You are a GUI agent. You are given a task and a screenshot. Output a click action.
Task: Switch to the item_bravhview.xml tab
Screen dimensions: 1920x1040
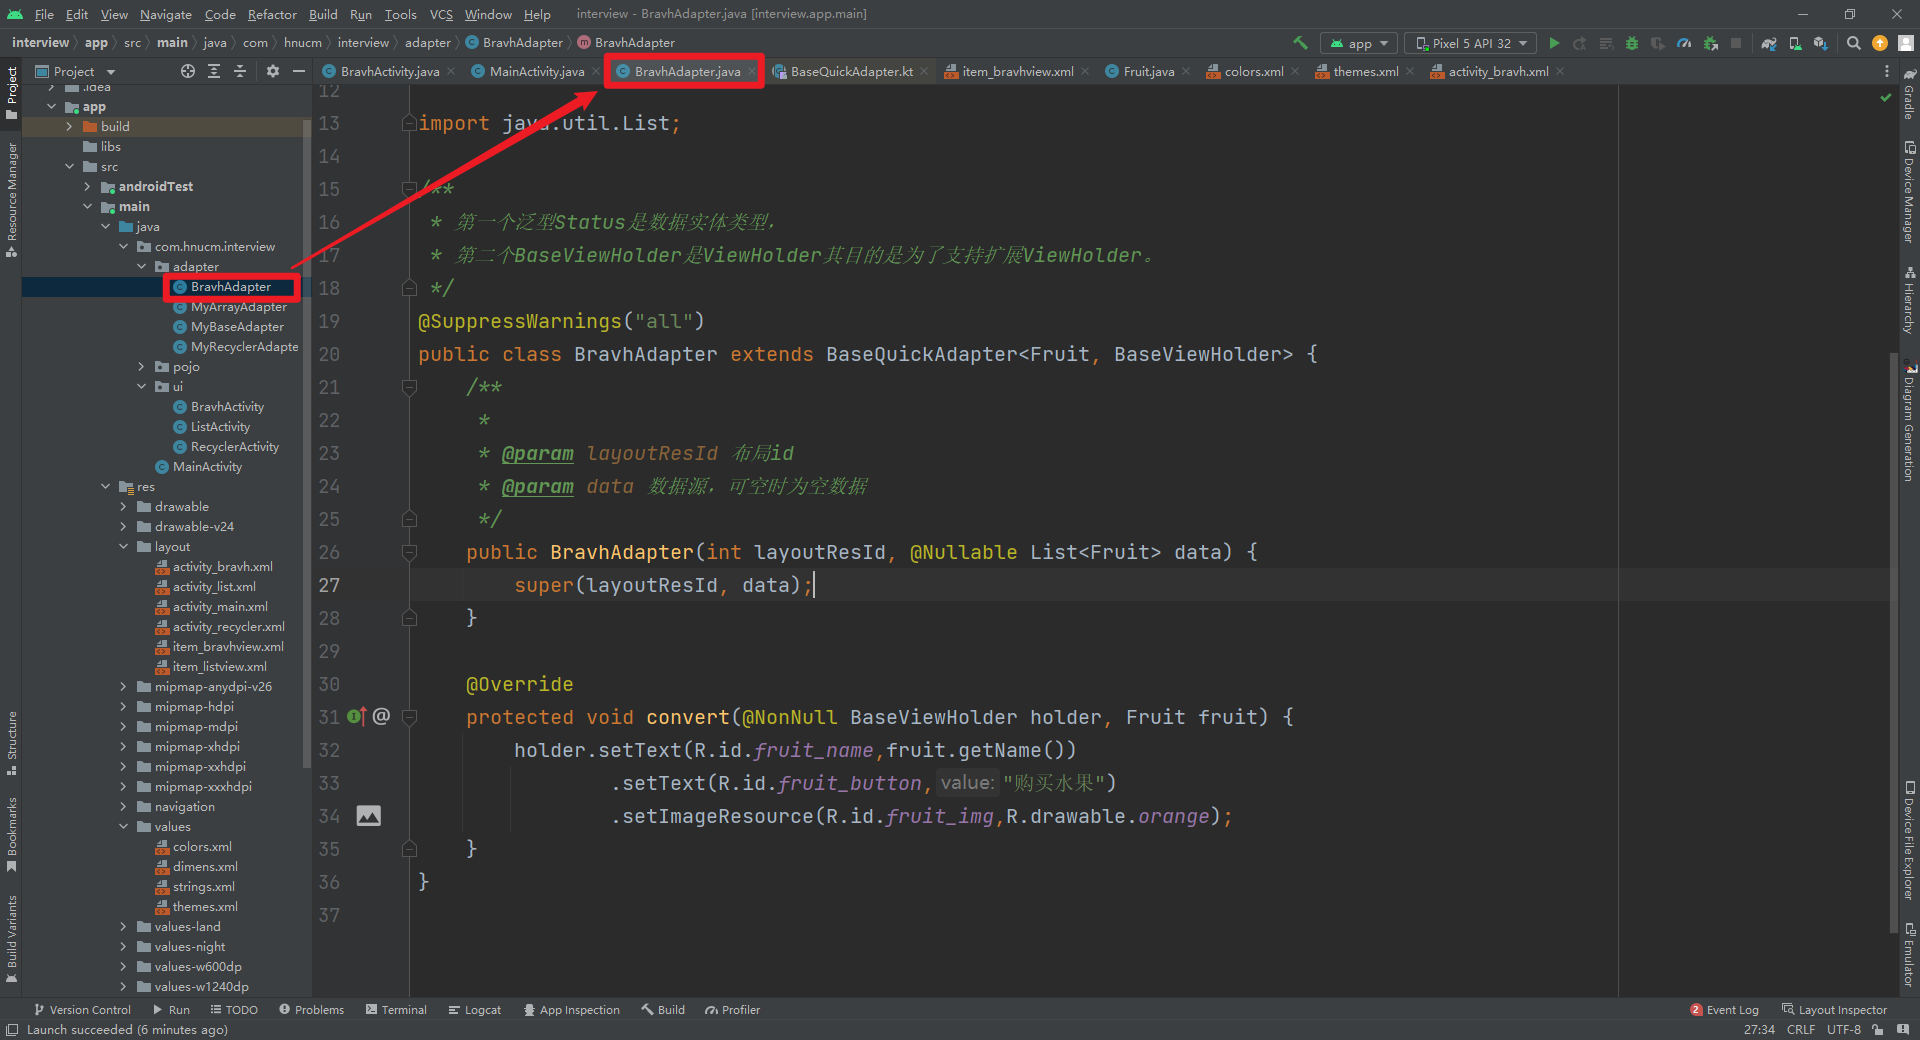click(1017, 71)
